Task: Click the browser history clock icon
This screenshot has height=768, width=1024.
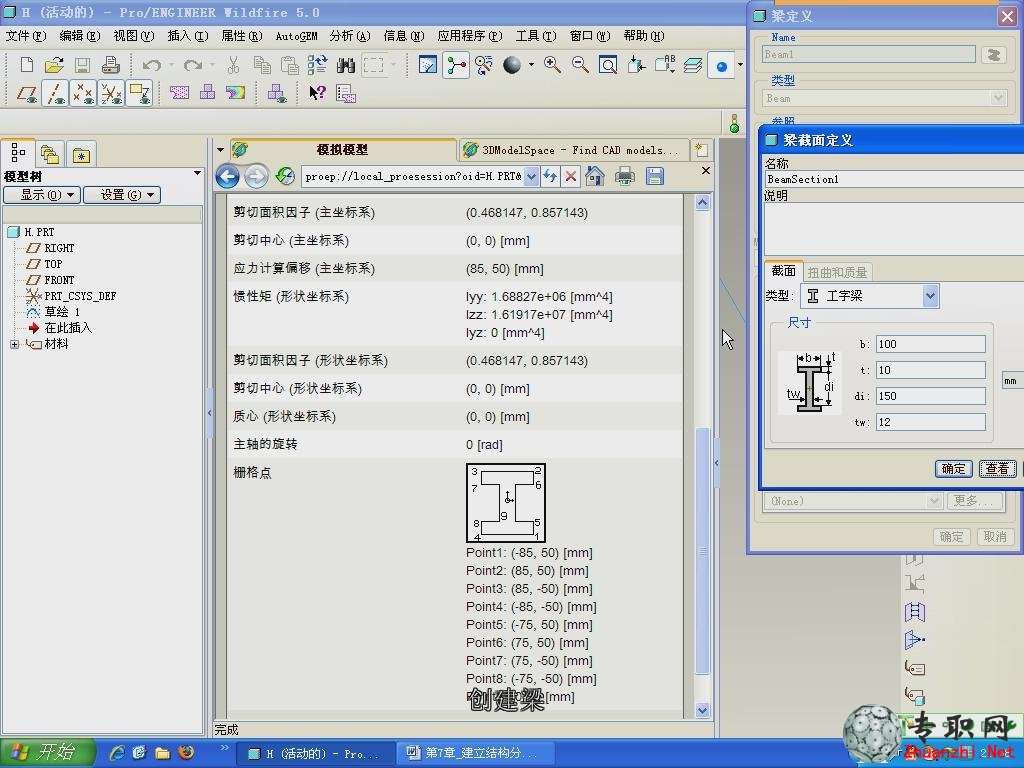Action: (x=285, y=176)
